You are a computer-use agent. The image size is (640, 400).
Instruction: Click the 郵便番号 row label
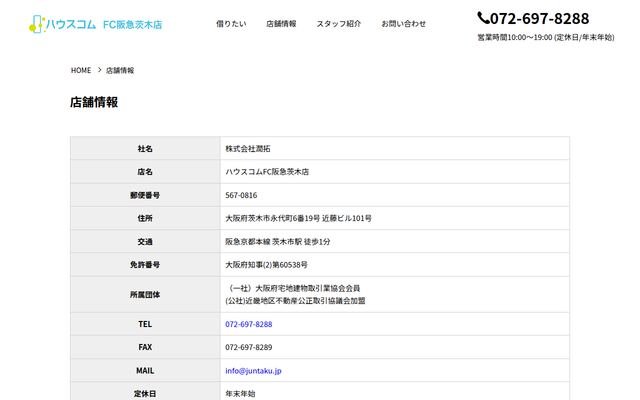point(145,195)
